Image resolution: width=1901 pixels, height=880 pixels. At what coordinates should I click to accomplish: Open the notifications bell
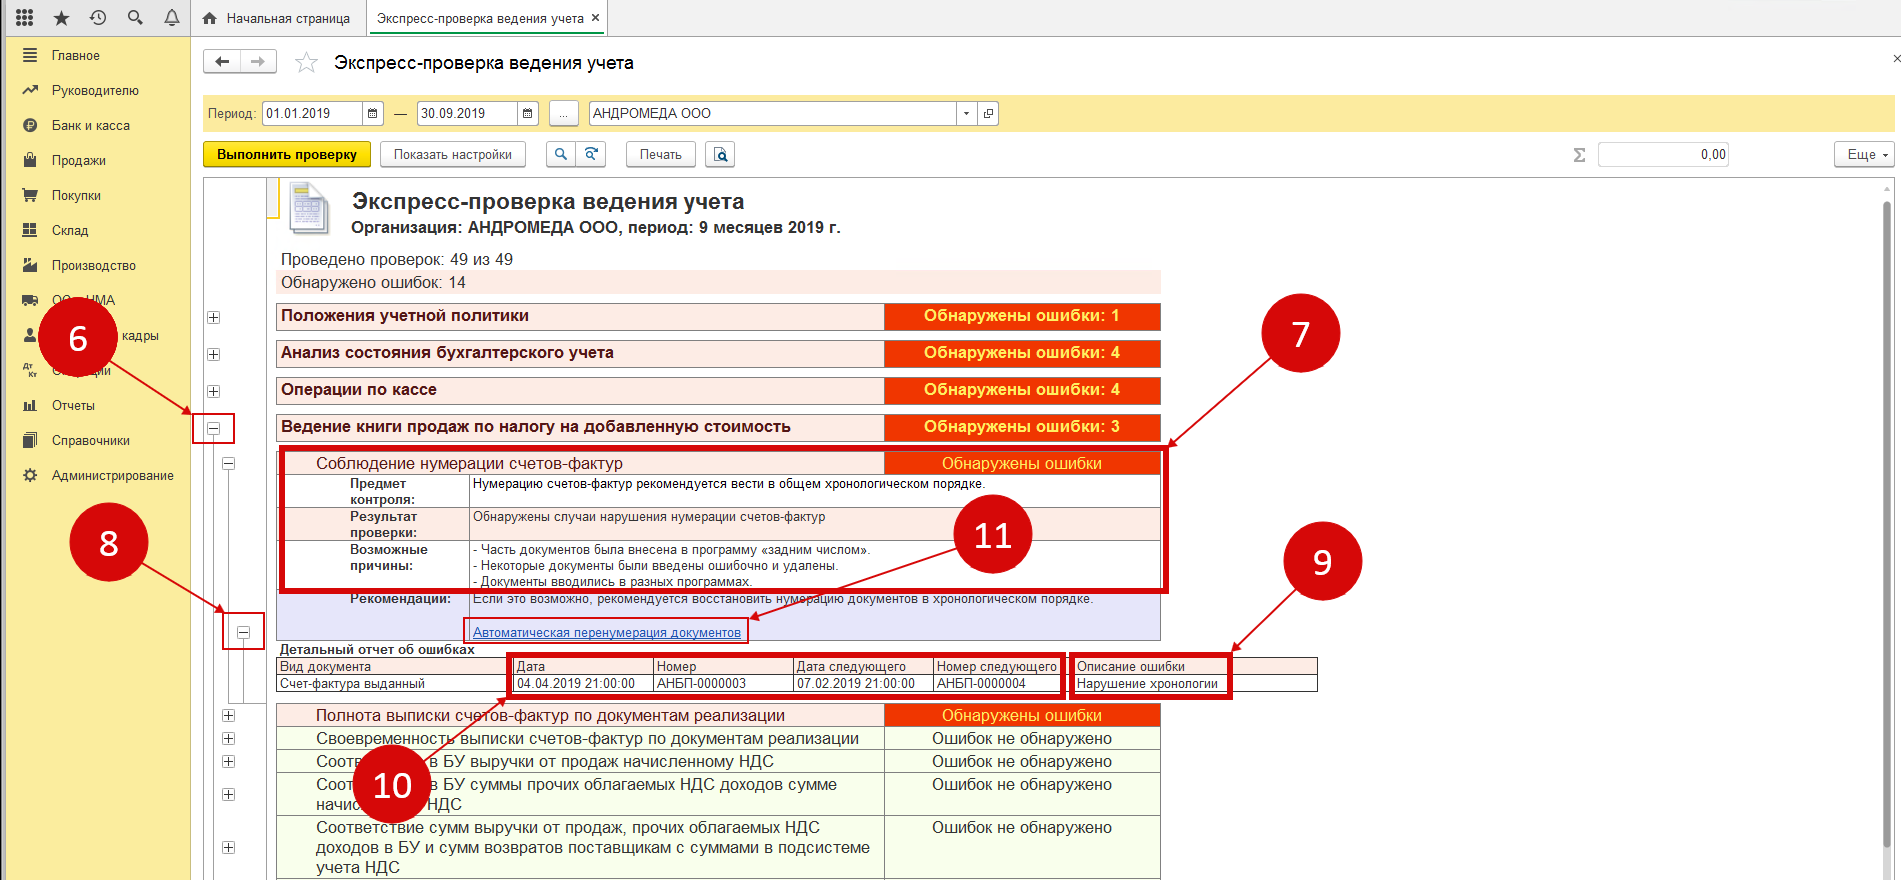[x=171, y=17]
